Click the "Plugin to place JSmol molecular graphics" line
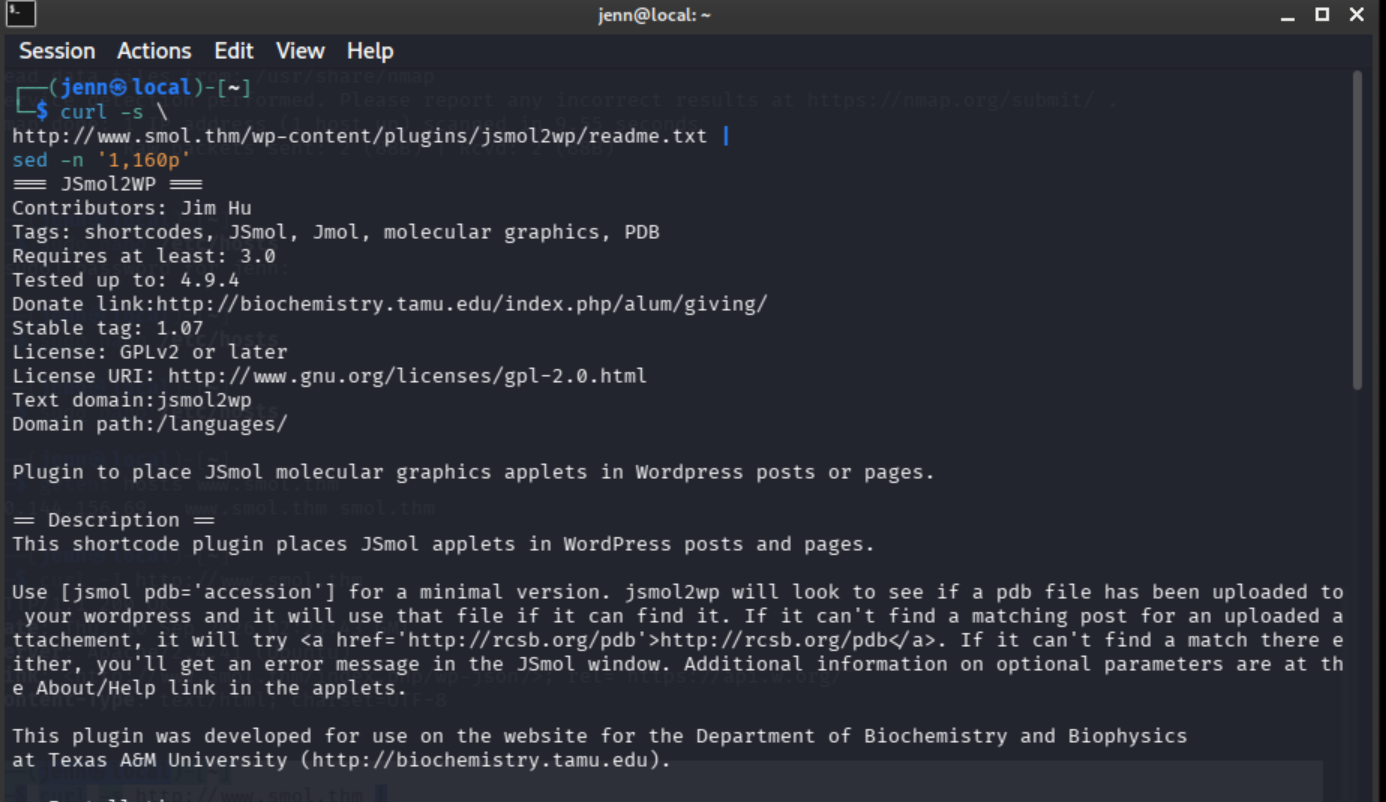 (474, 472)
